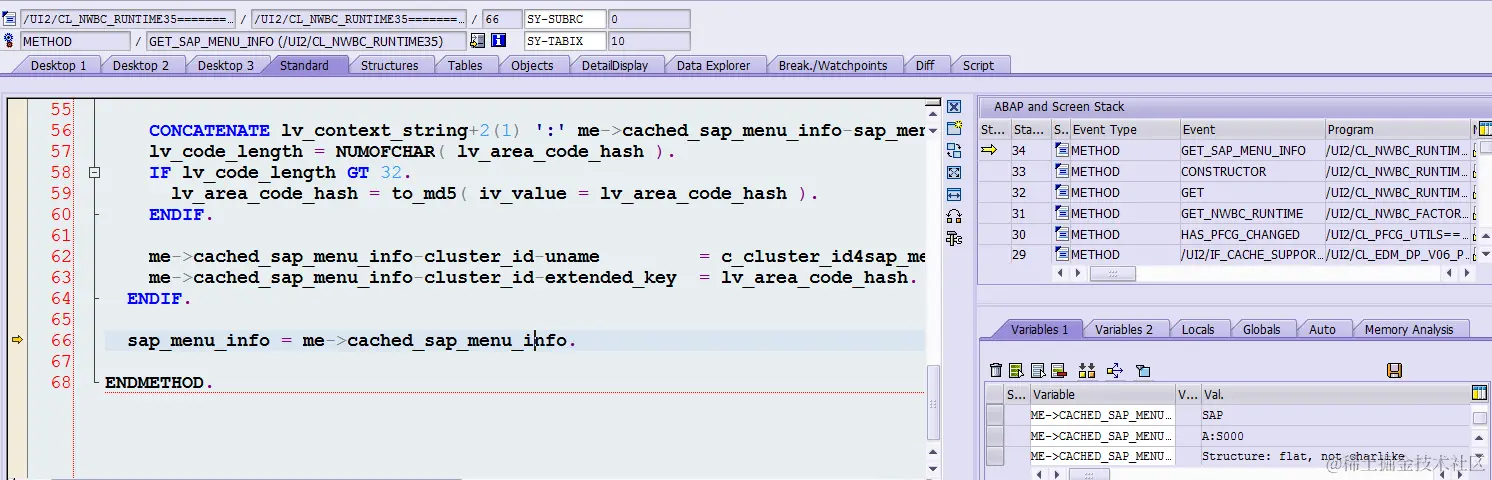Click the orange save icon in variables panel

[x=1395, y=371]
